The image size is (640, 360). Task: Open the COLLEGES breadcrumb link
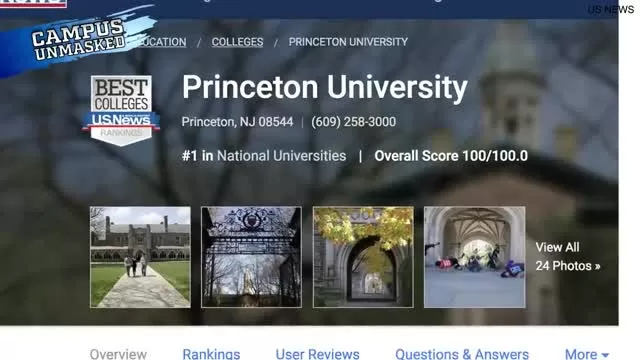(237, 42)
